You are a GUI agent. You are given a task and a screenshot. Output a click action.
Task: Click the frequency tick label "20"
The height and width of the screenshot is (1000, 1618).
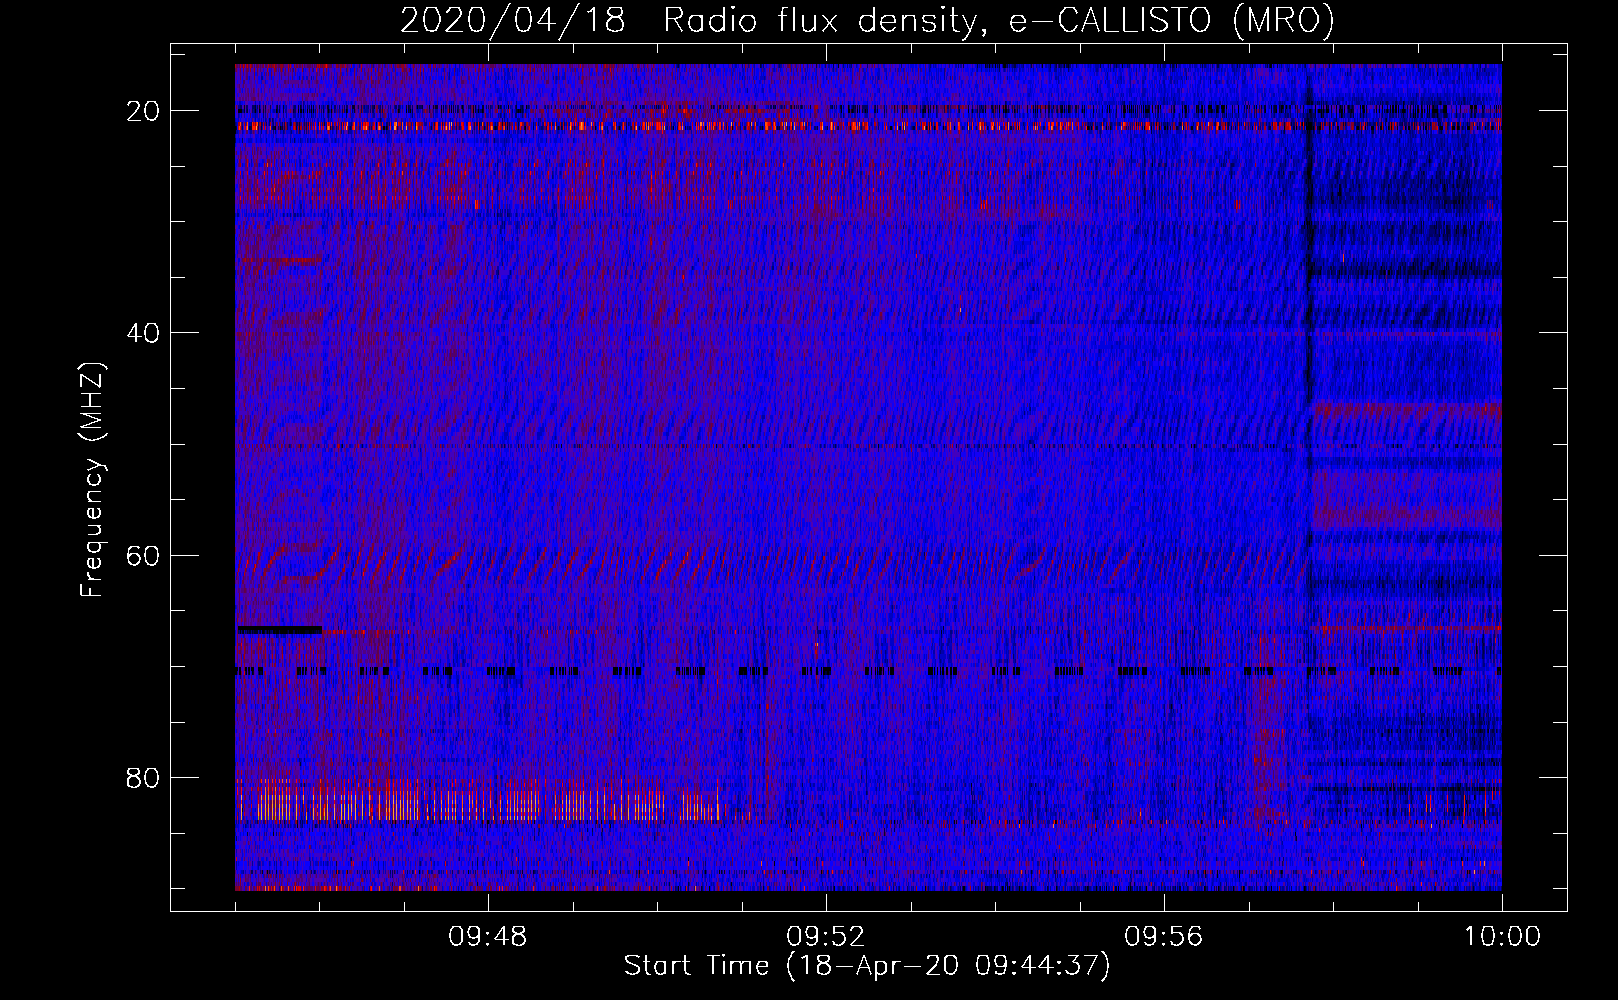pos(144,111)
